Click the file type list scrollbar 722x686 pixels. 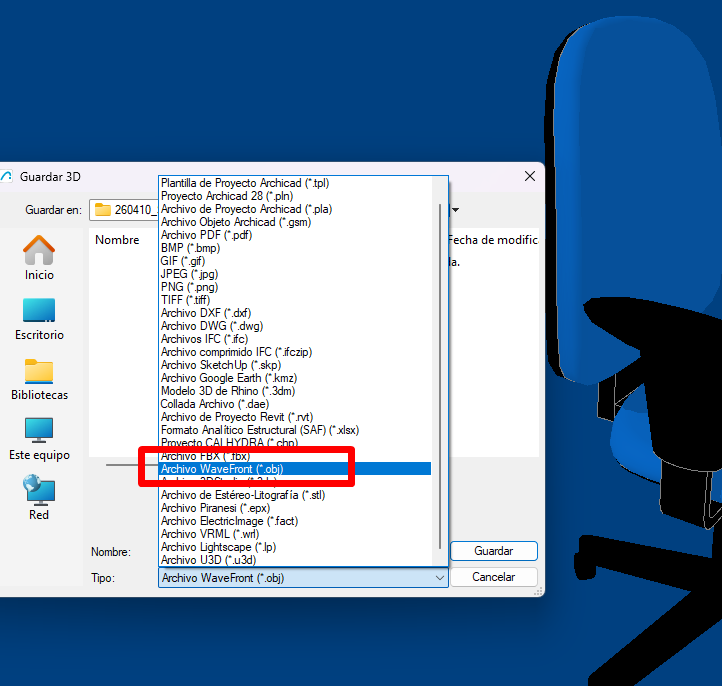pos(440,376)
